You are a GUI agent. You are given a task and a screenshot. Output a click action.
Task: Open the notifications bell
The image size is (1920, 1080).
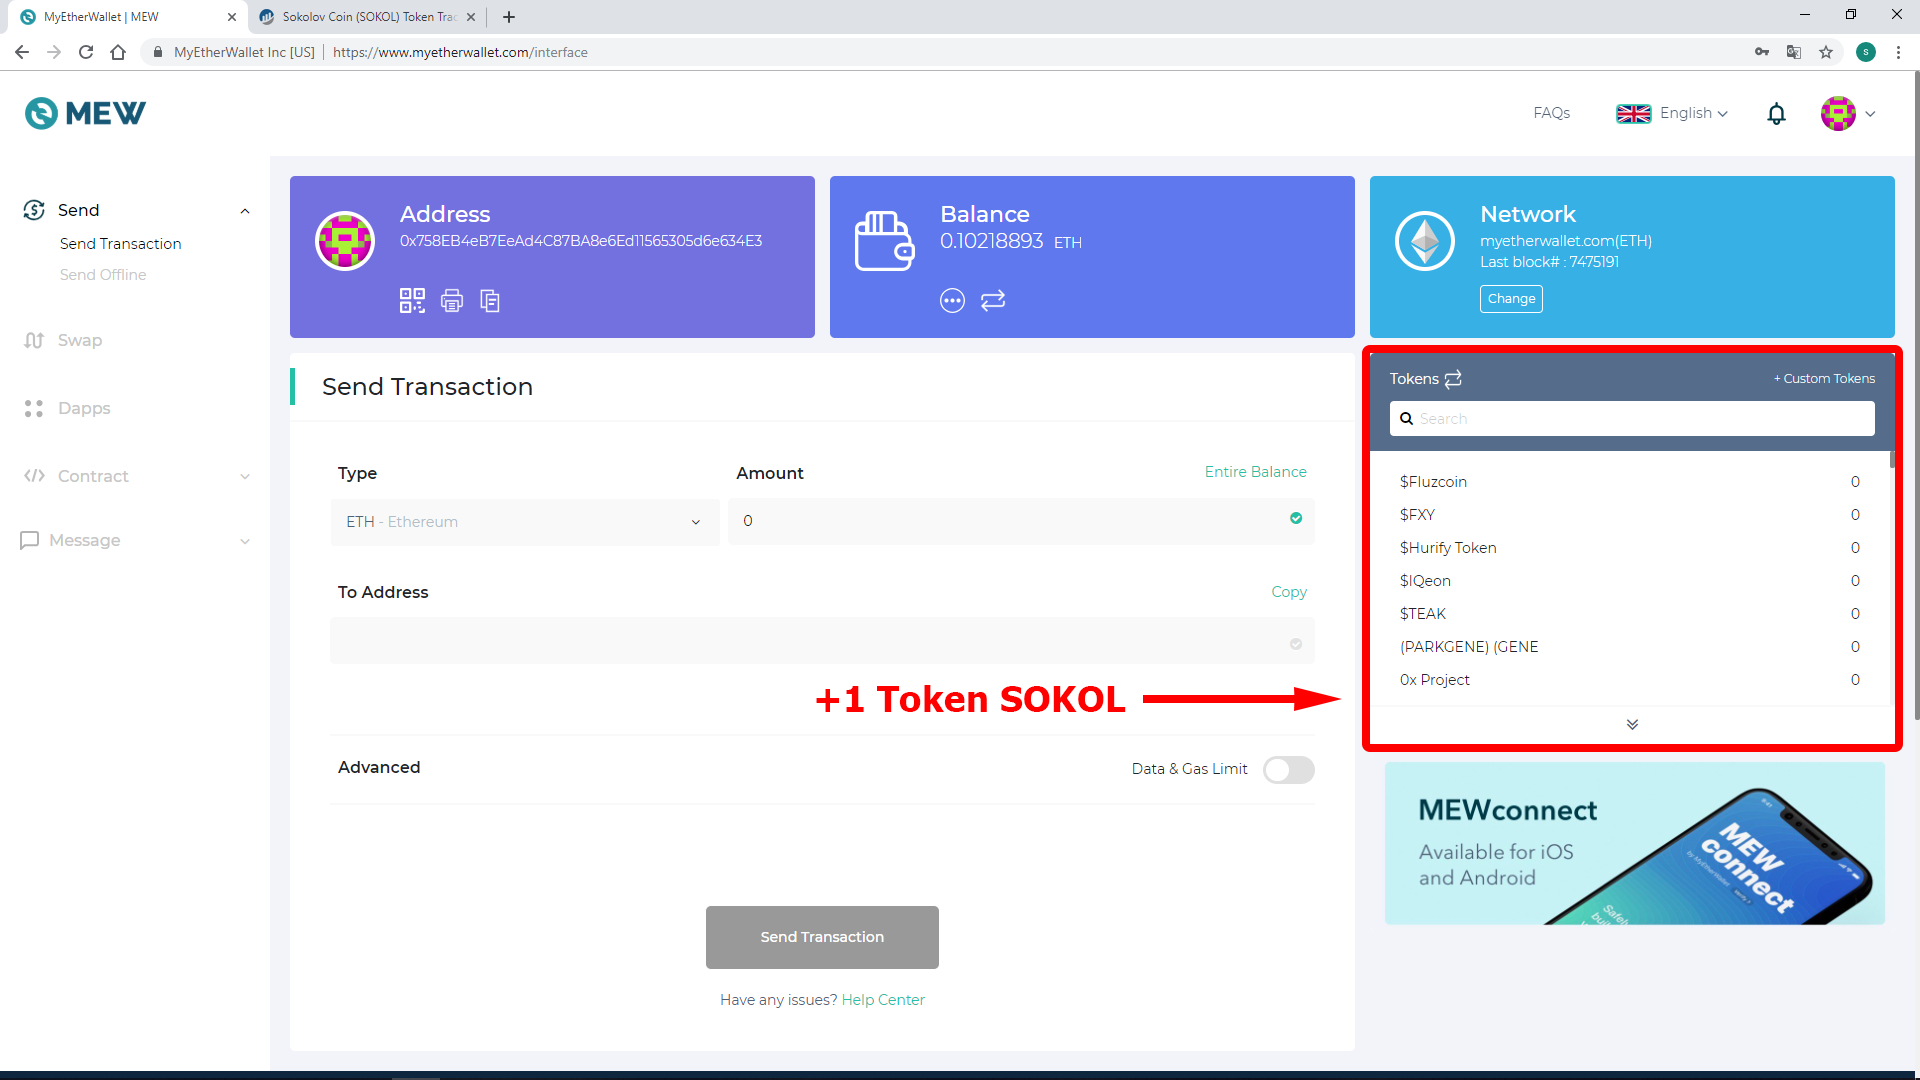click(x=1776, y=114)
